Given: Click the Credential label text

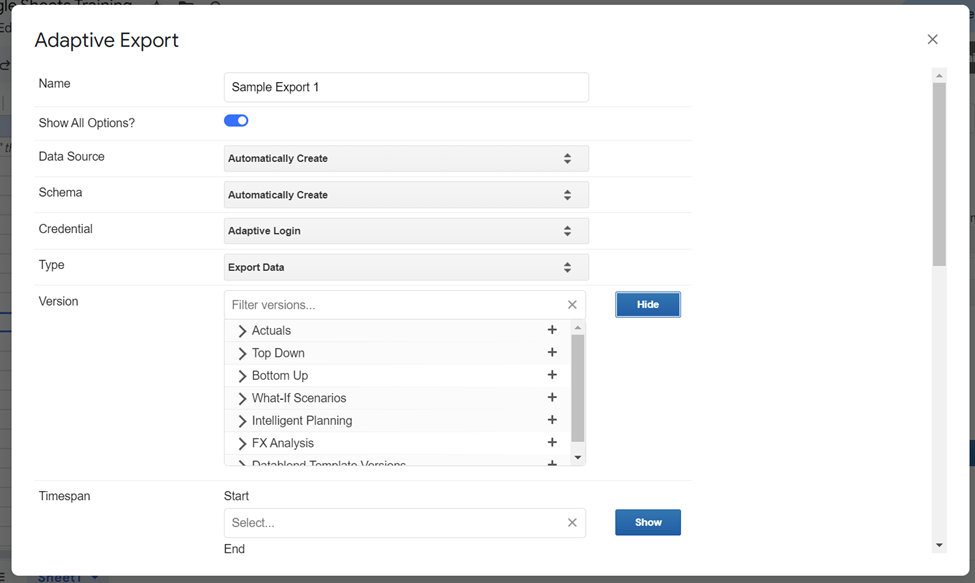Looking at the screenshot, I should point(65,229).
